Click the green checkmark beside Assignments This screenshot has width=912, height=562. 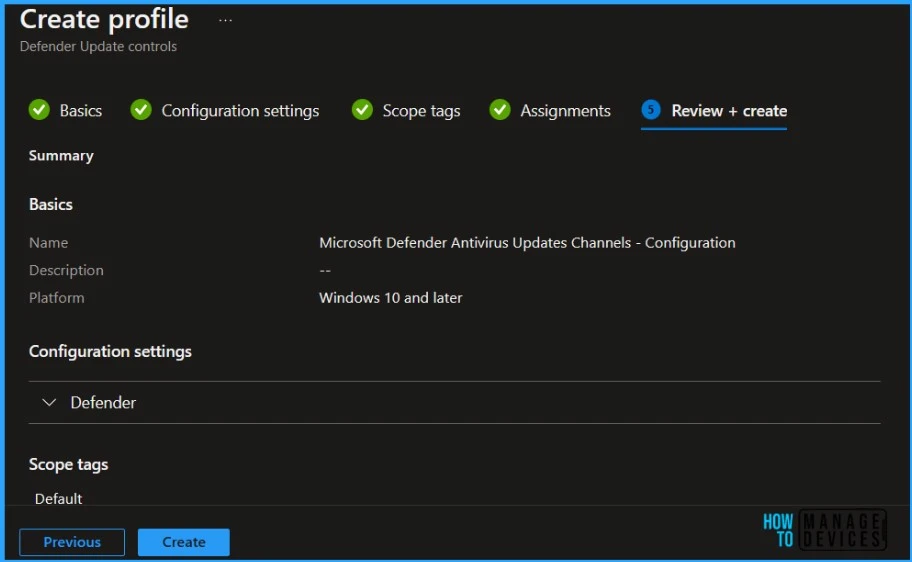(x=500, y=109)
